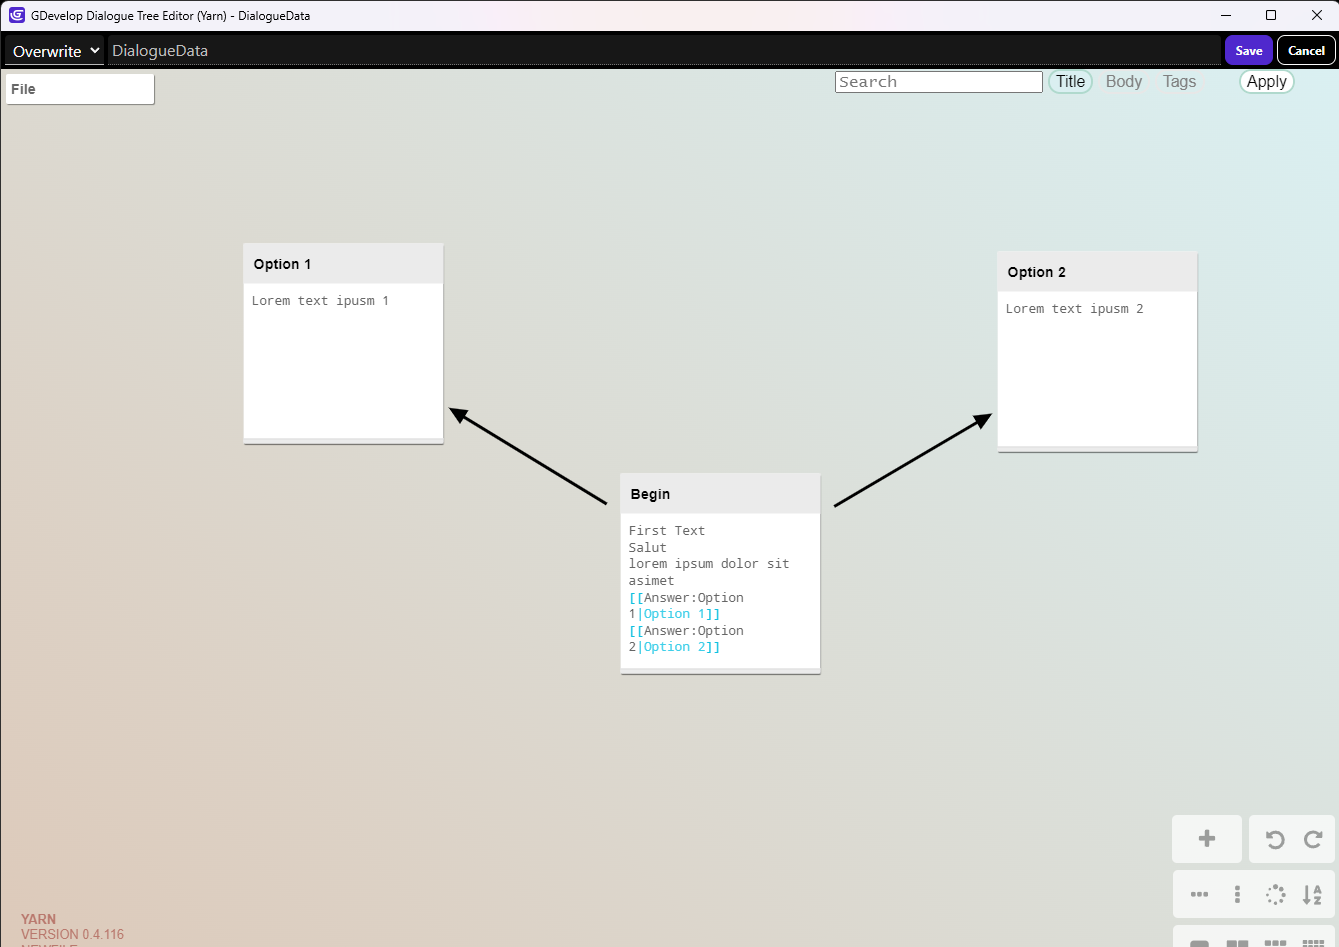
Task: Auto-arrange nodes in a spiral layout
Action: (1275, 894)
